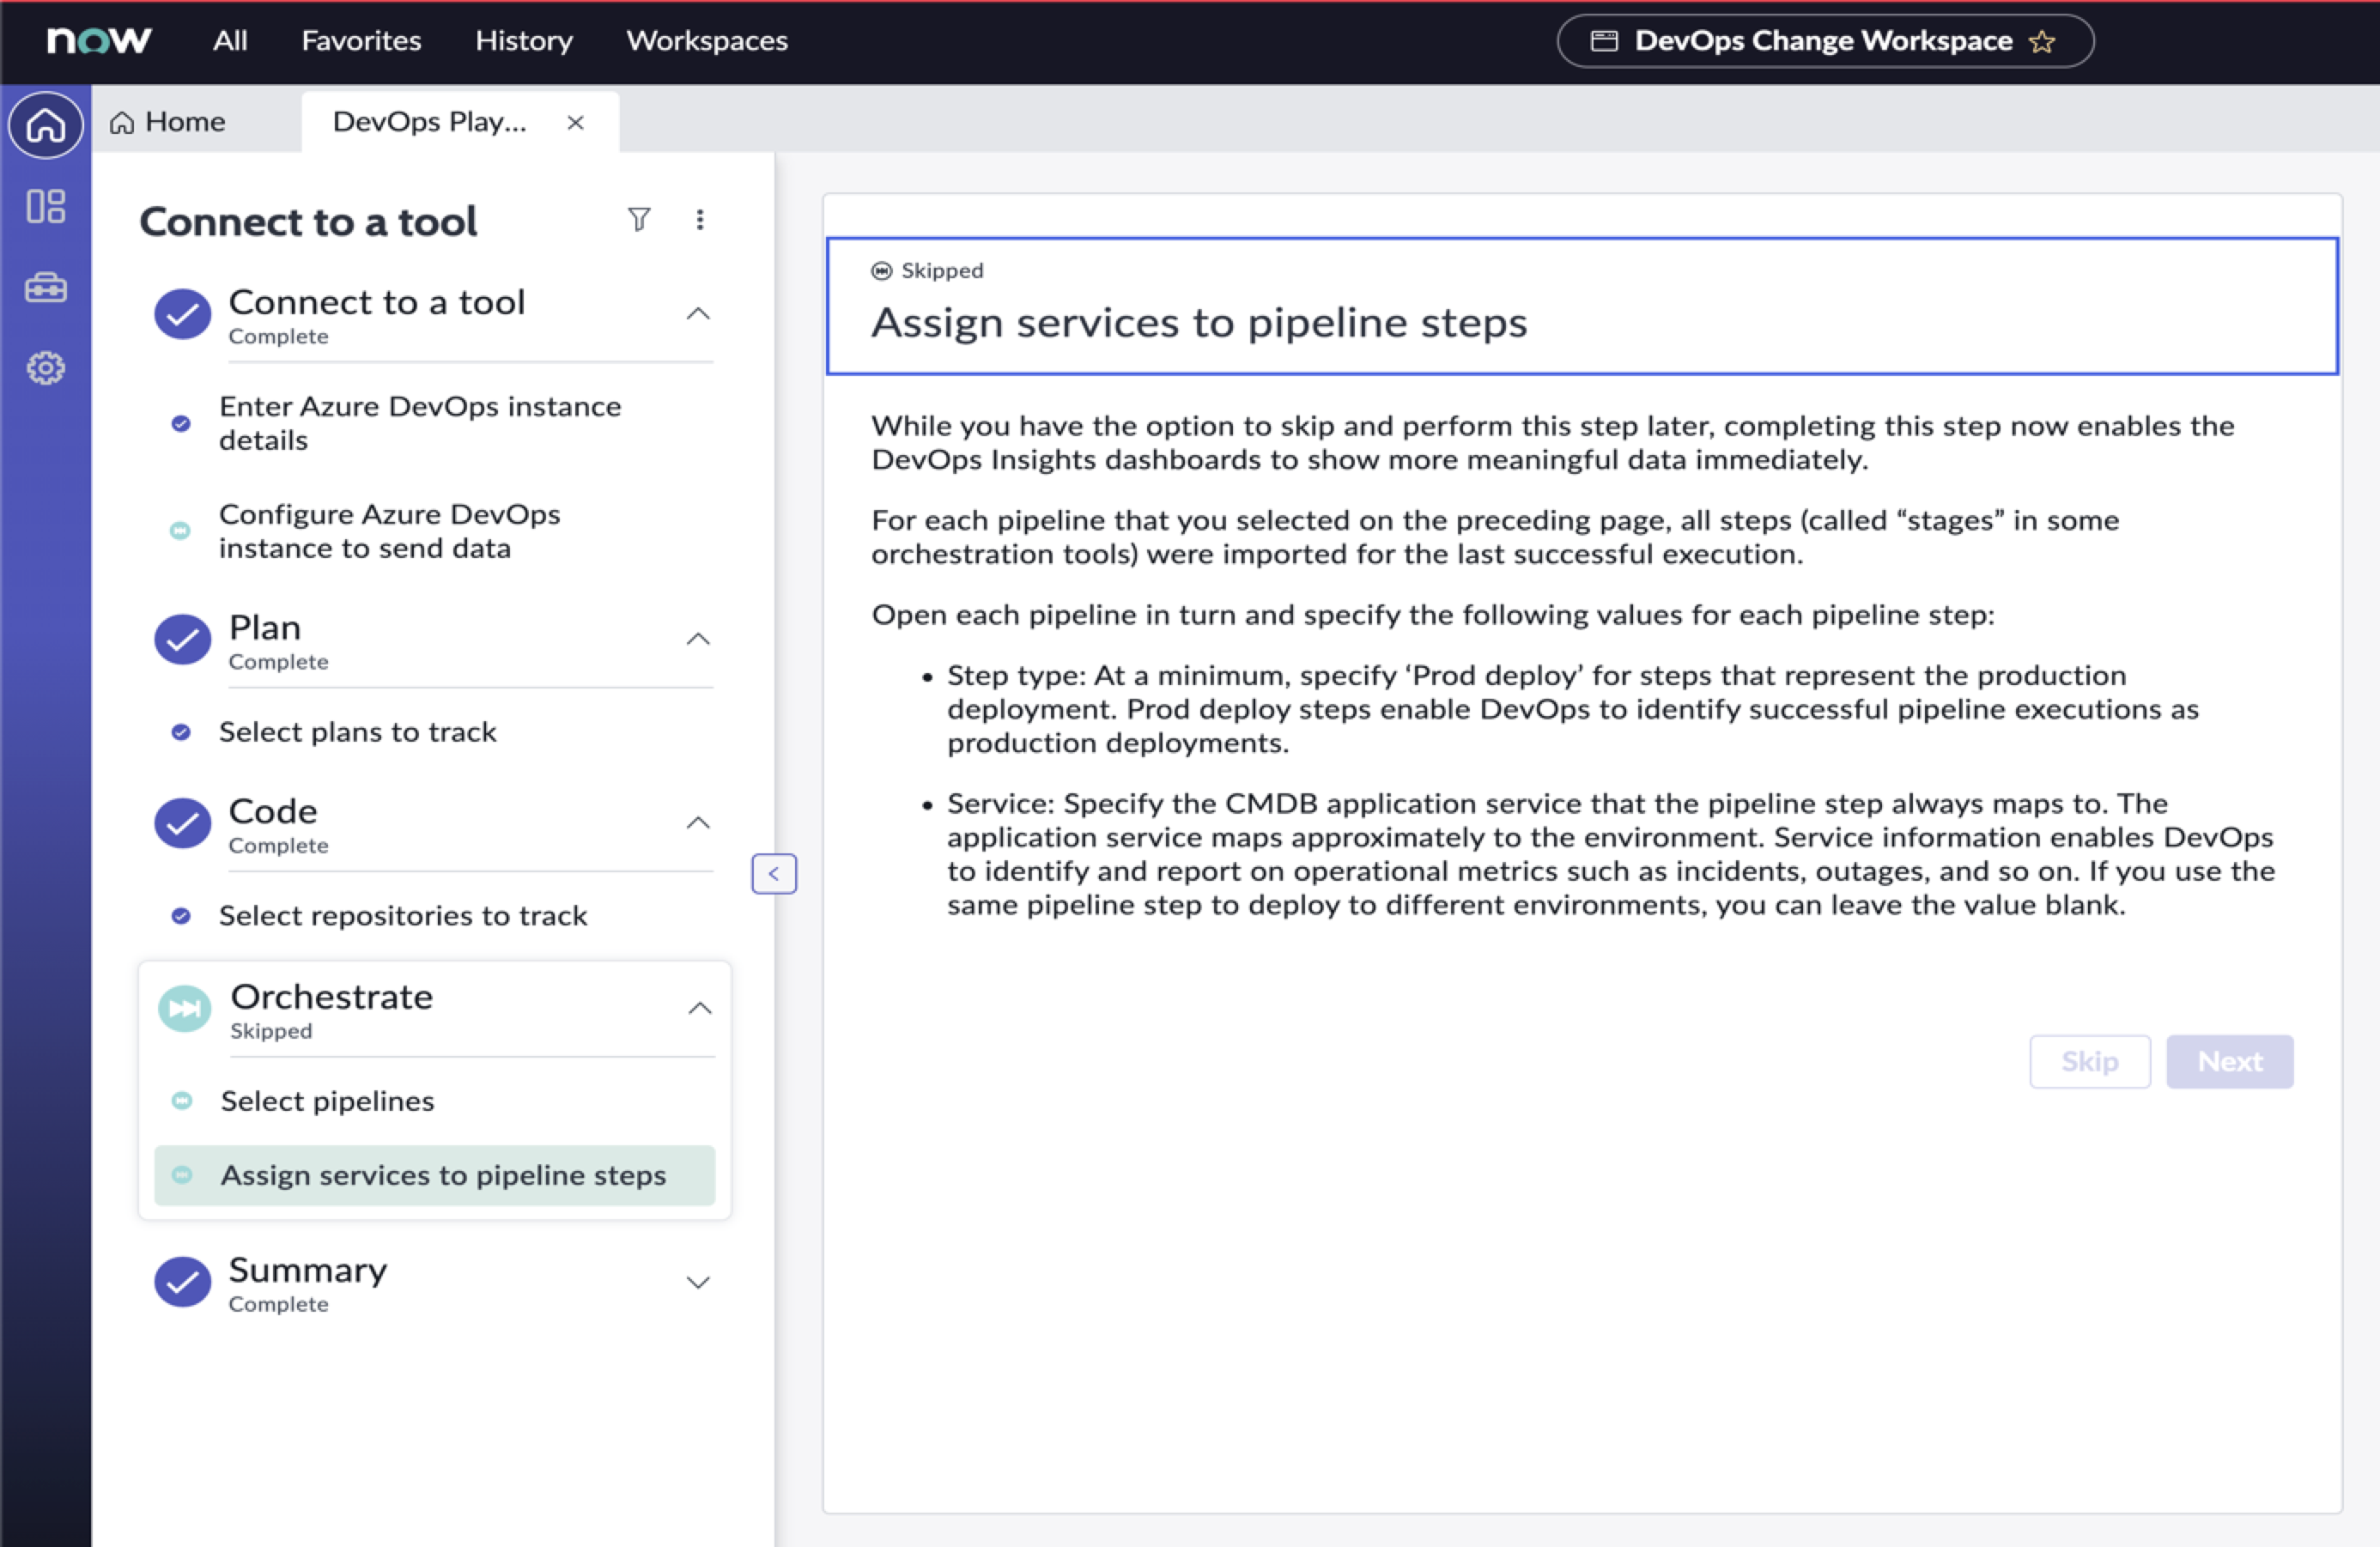Click skipped dot beside Assign services to pipeline steps
Viewport: 2380px width, 1547px height.
click(x=182, y=1174)
